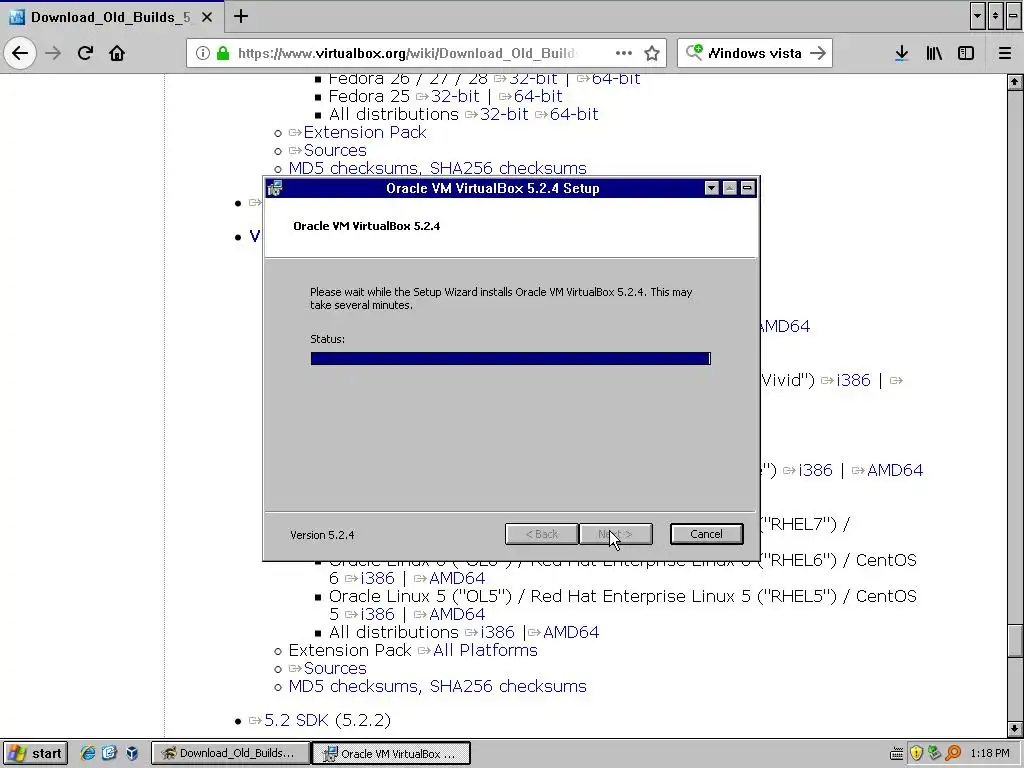Open AMD64 link on CentOS 5 row
Screen dimensions: 1024x768
pos(457,614)
